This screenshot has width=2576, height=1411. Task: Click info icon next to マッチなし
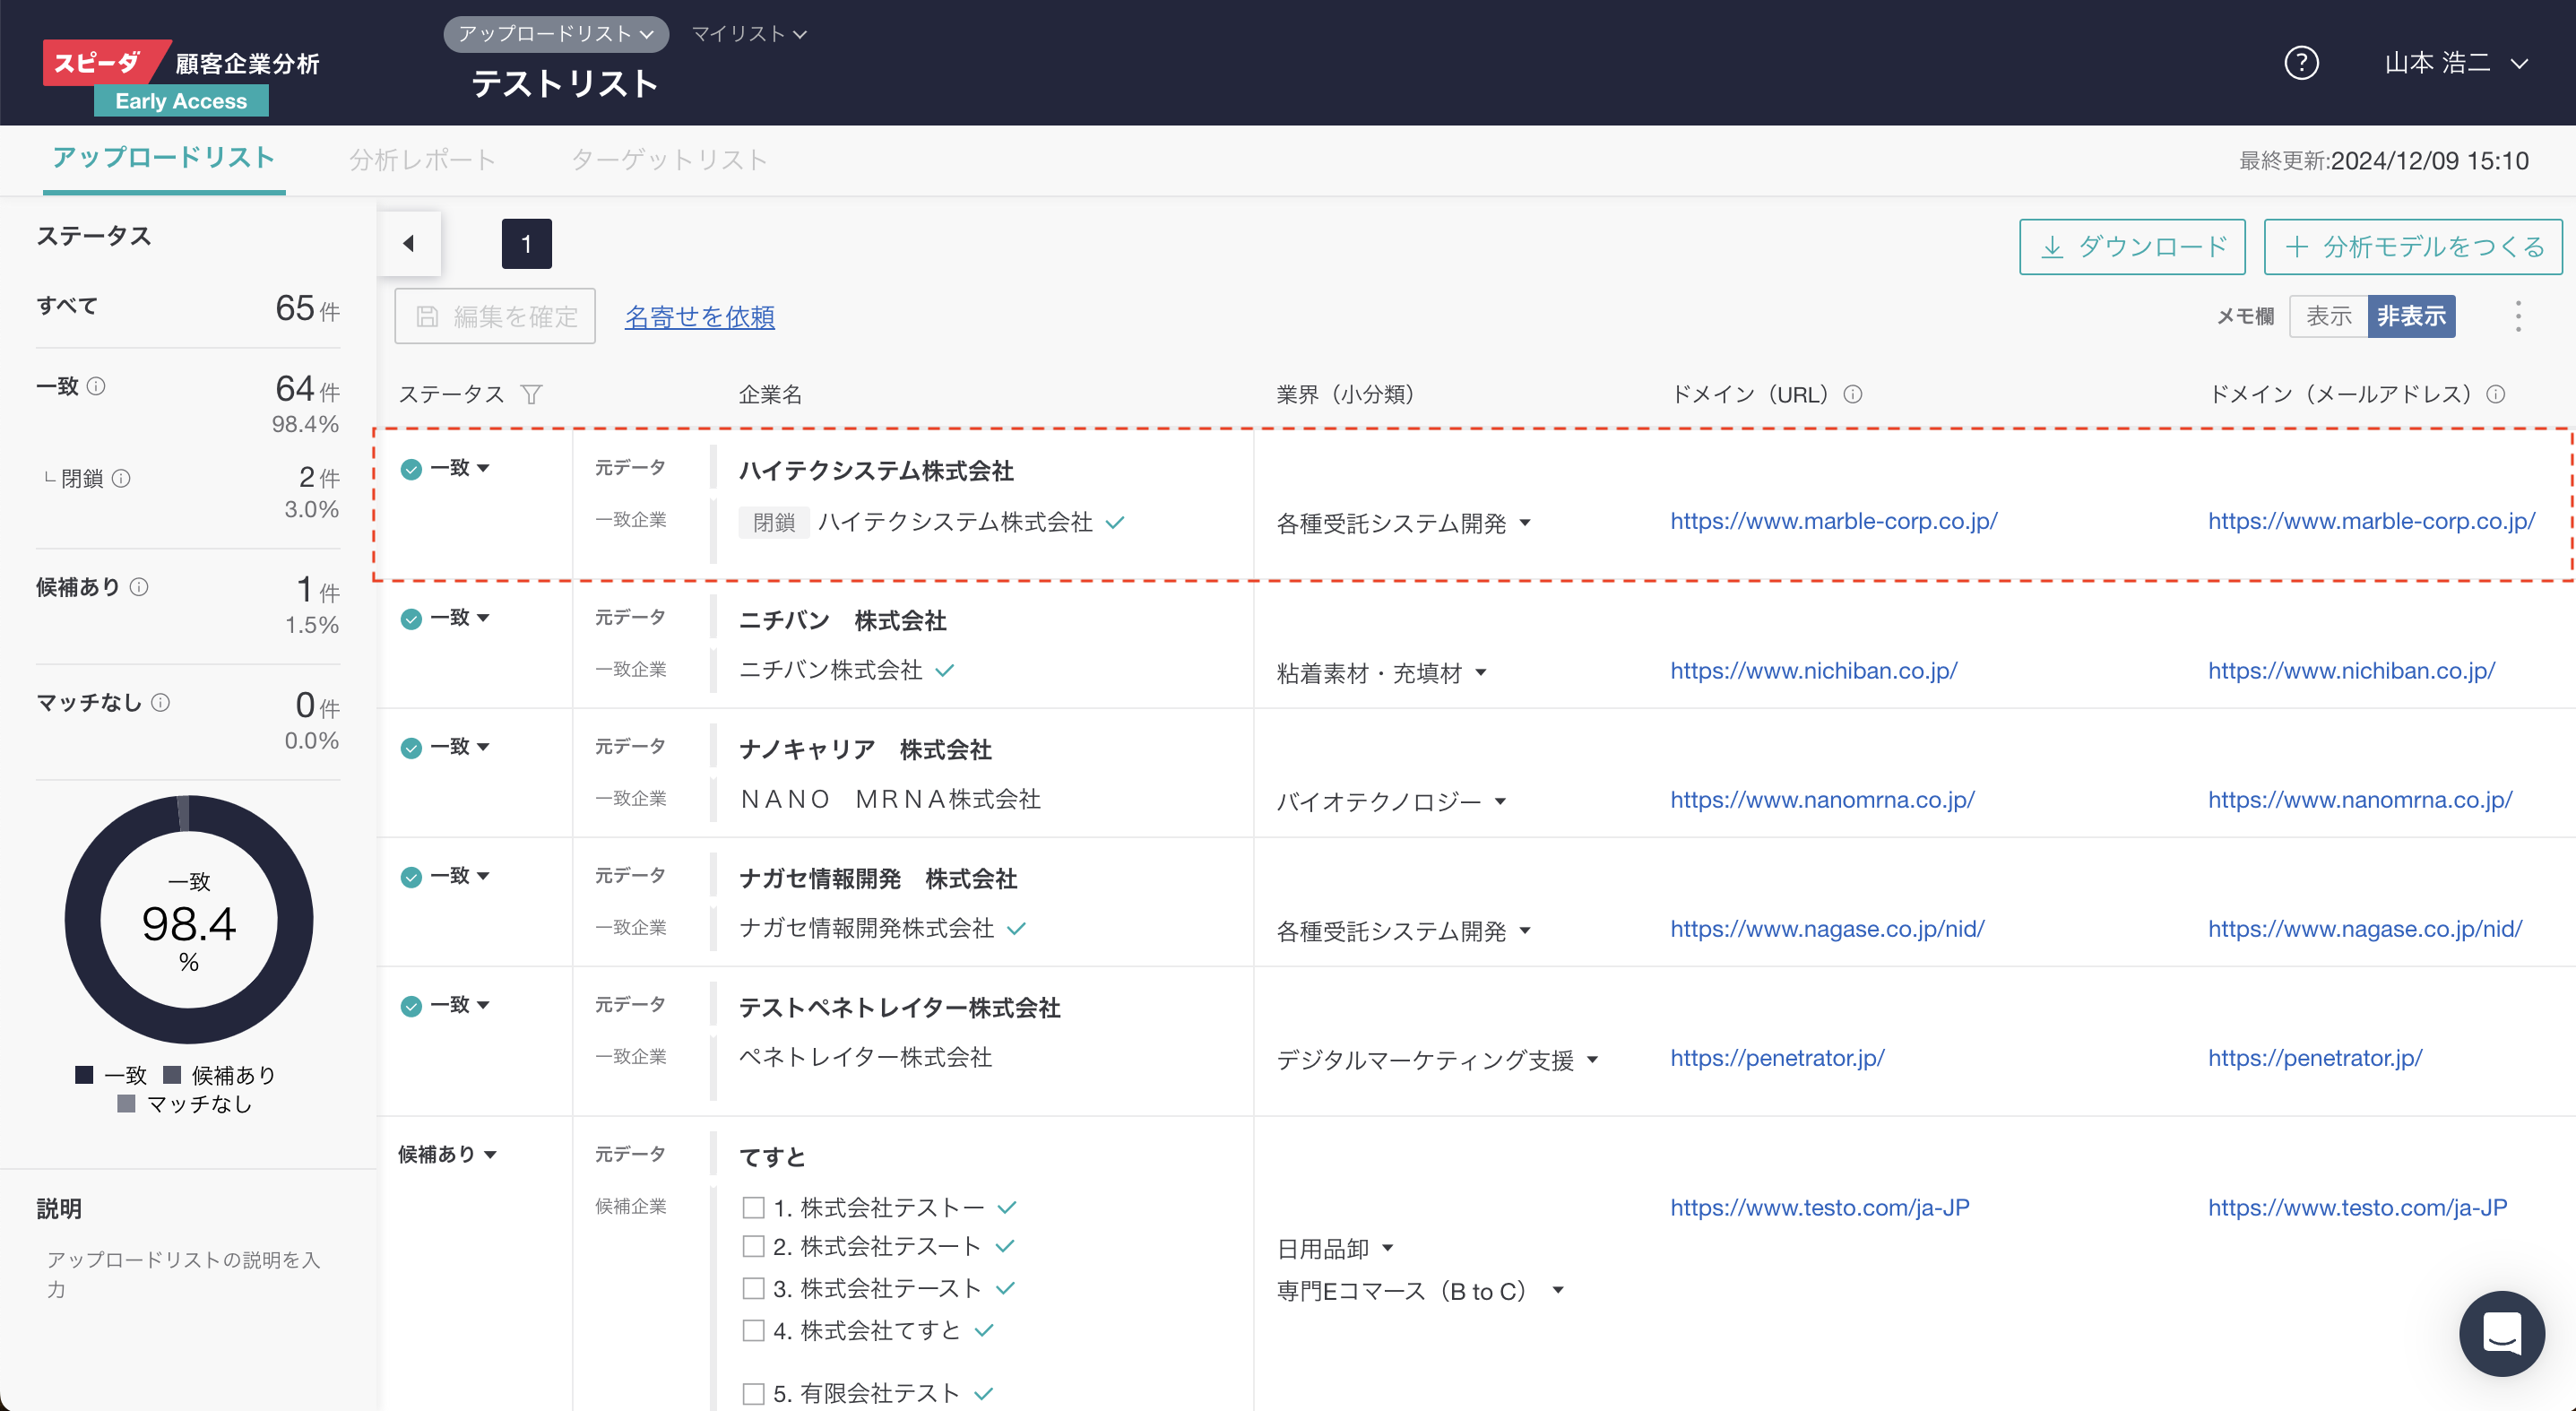click(161, 703)
